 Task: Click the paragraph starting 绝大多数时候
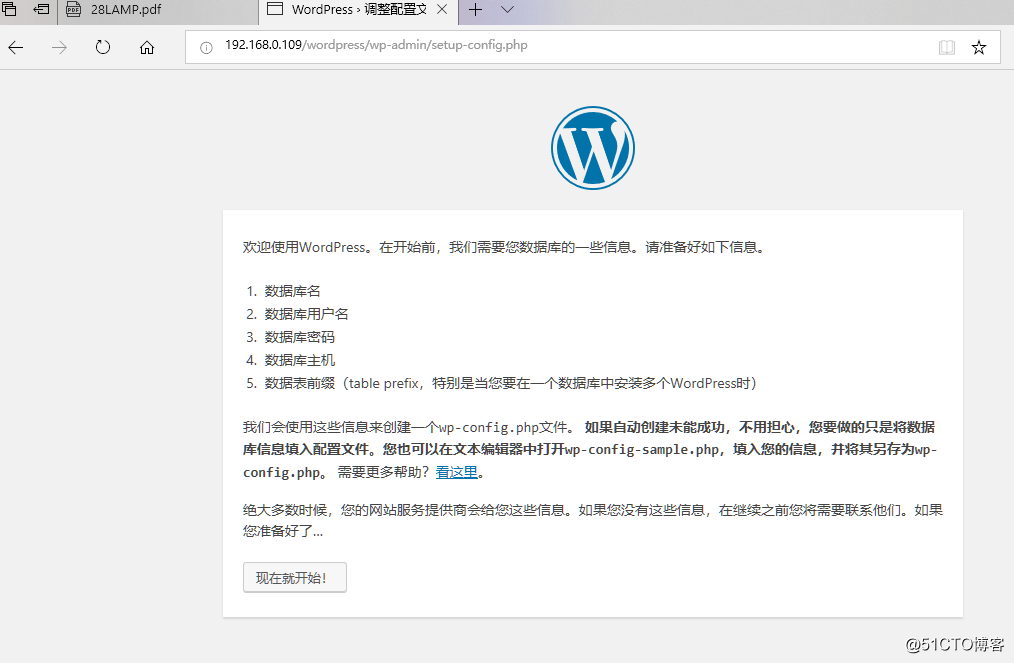593,521
